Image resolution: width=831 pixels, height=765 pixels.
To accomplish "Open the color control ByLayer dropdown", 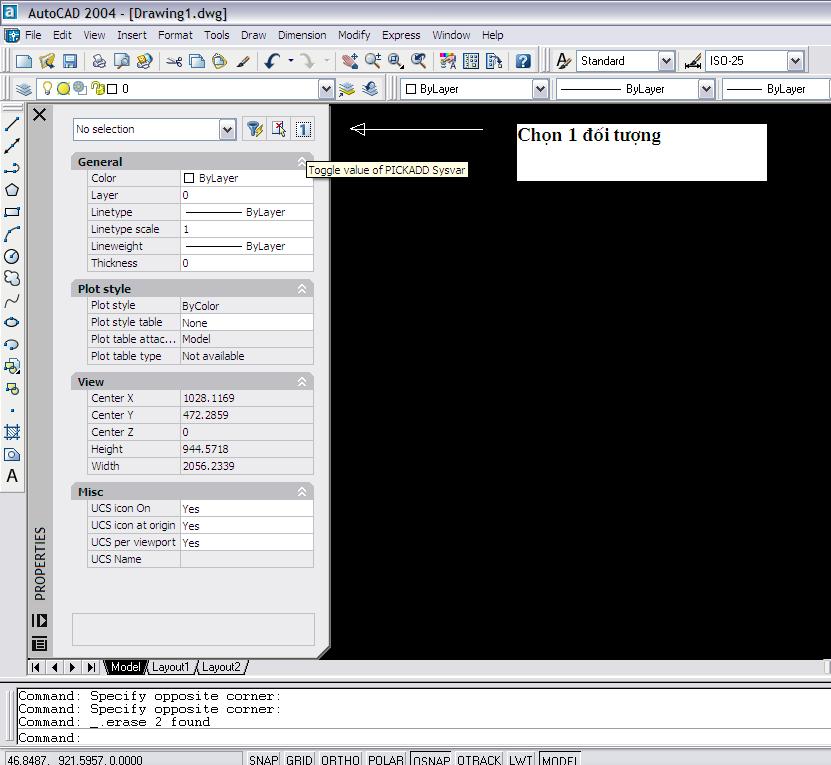I will pyautogui.click(x=540, y=89).
